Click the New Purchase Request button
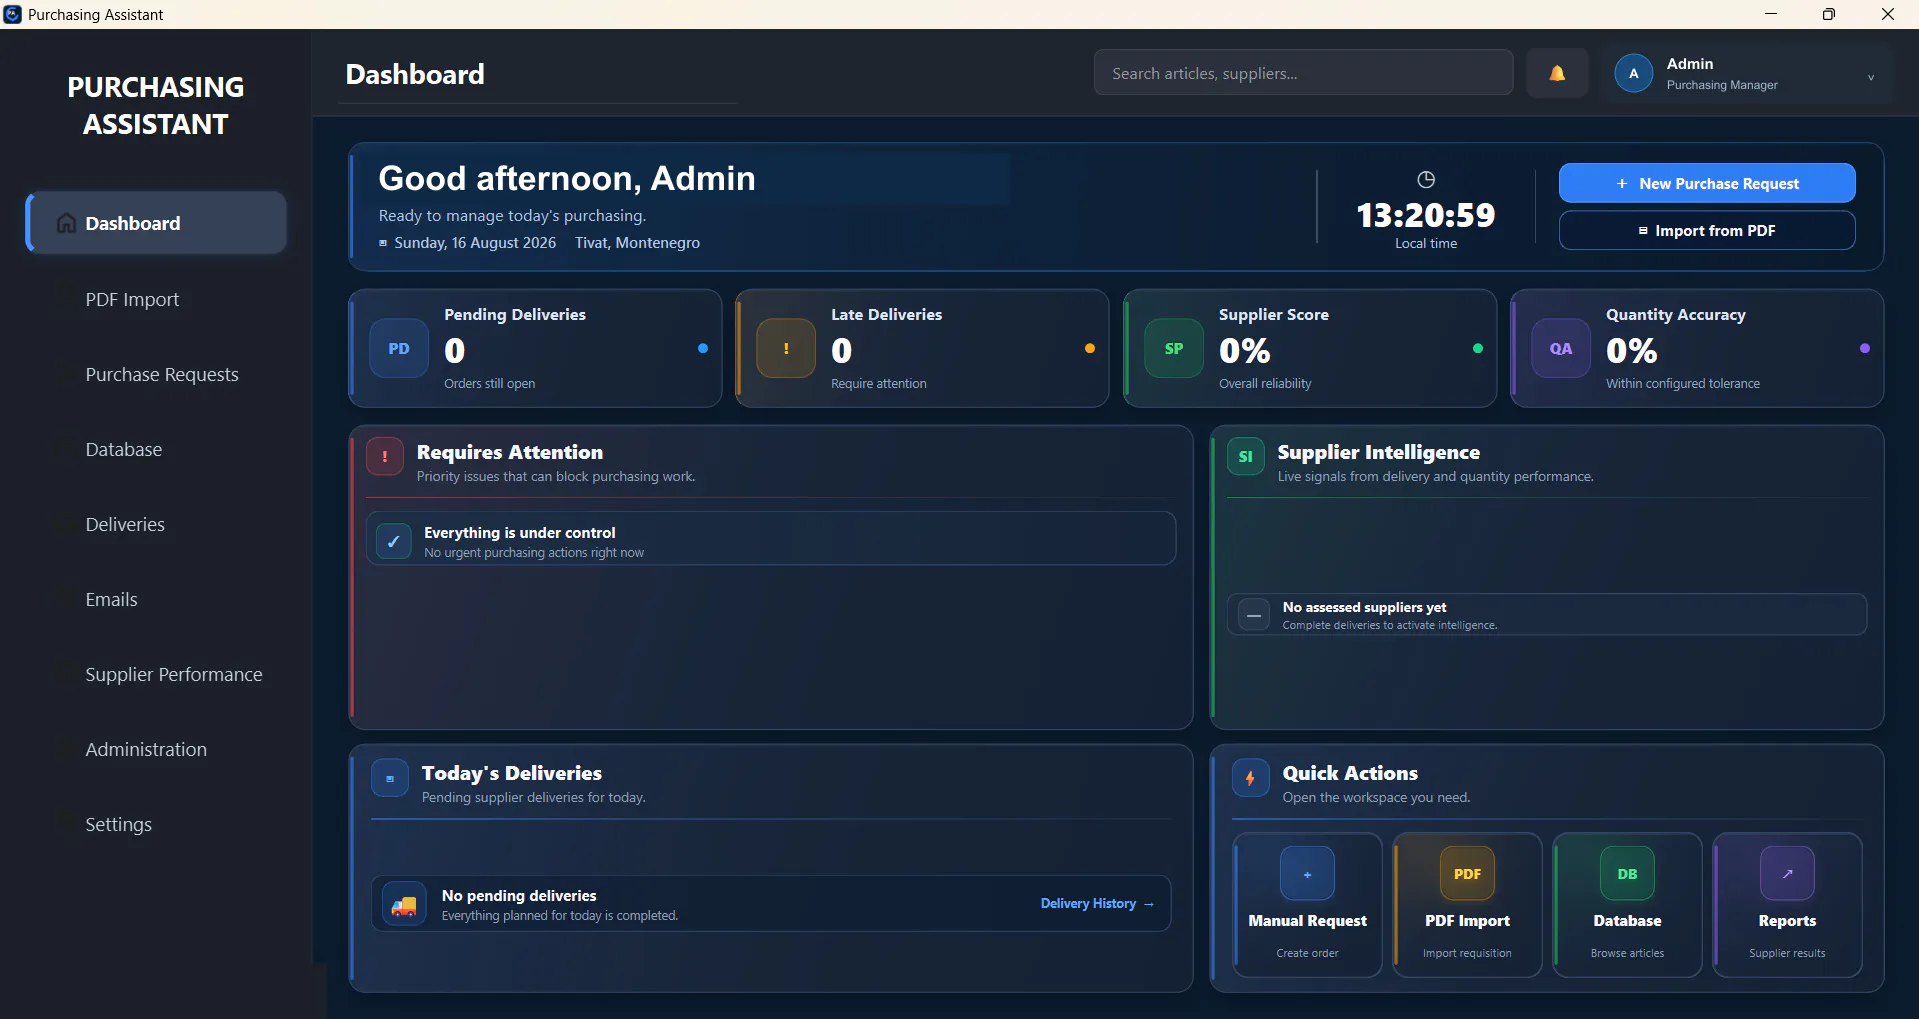Viewport: 1919px width, 1019px height. pyautogui.click(x=1707, y=183)
